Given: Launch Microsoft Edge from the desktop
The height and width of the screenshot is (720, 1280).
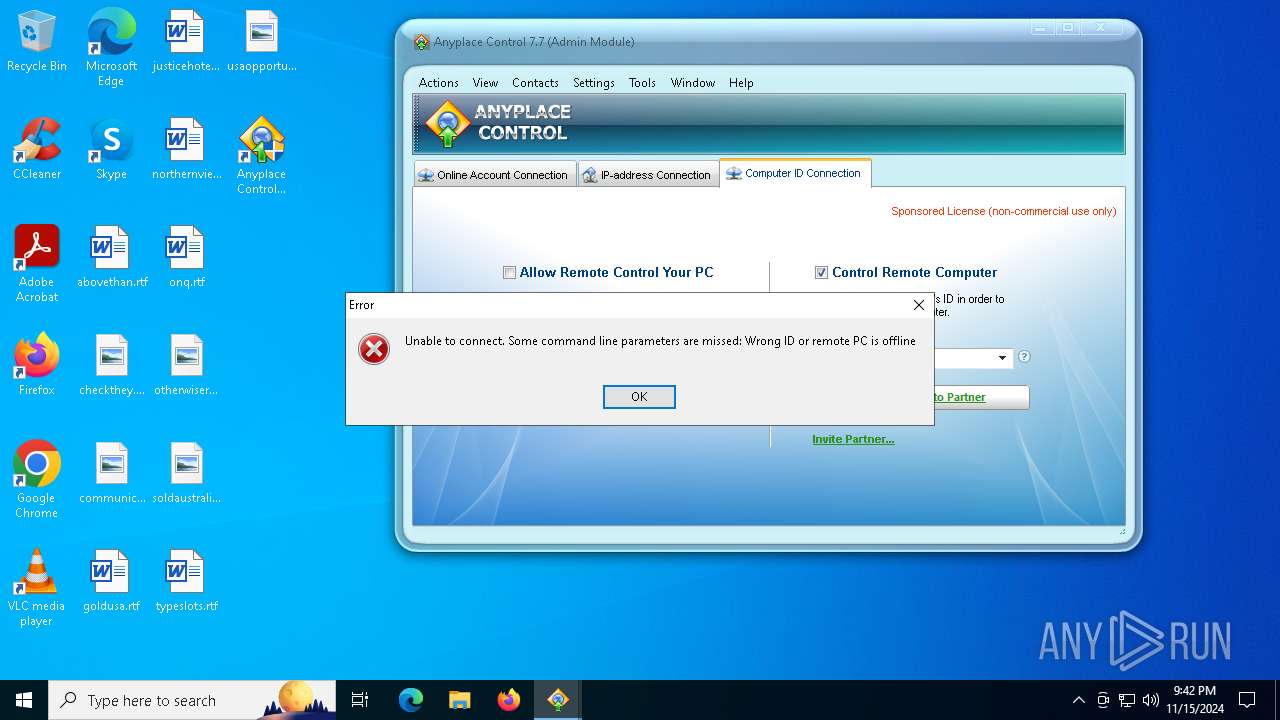Looking at the screenshot, I should [111, 48].
